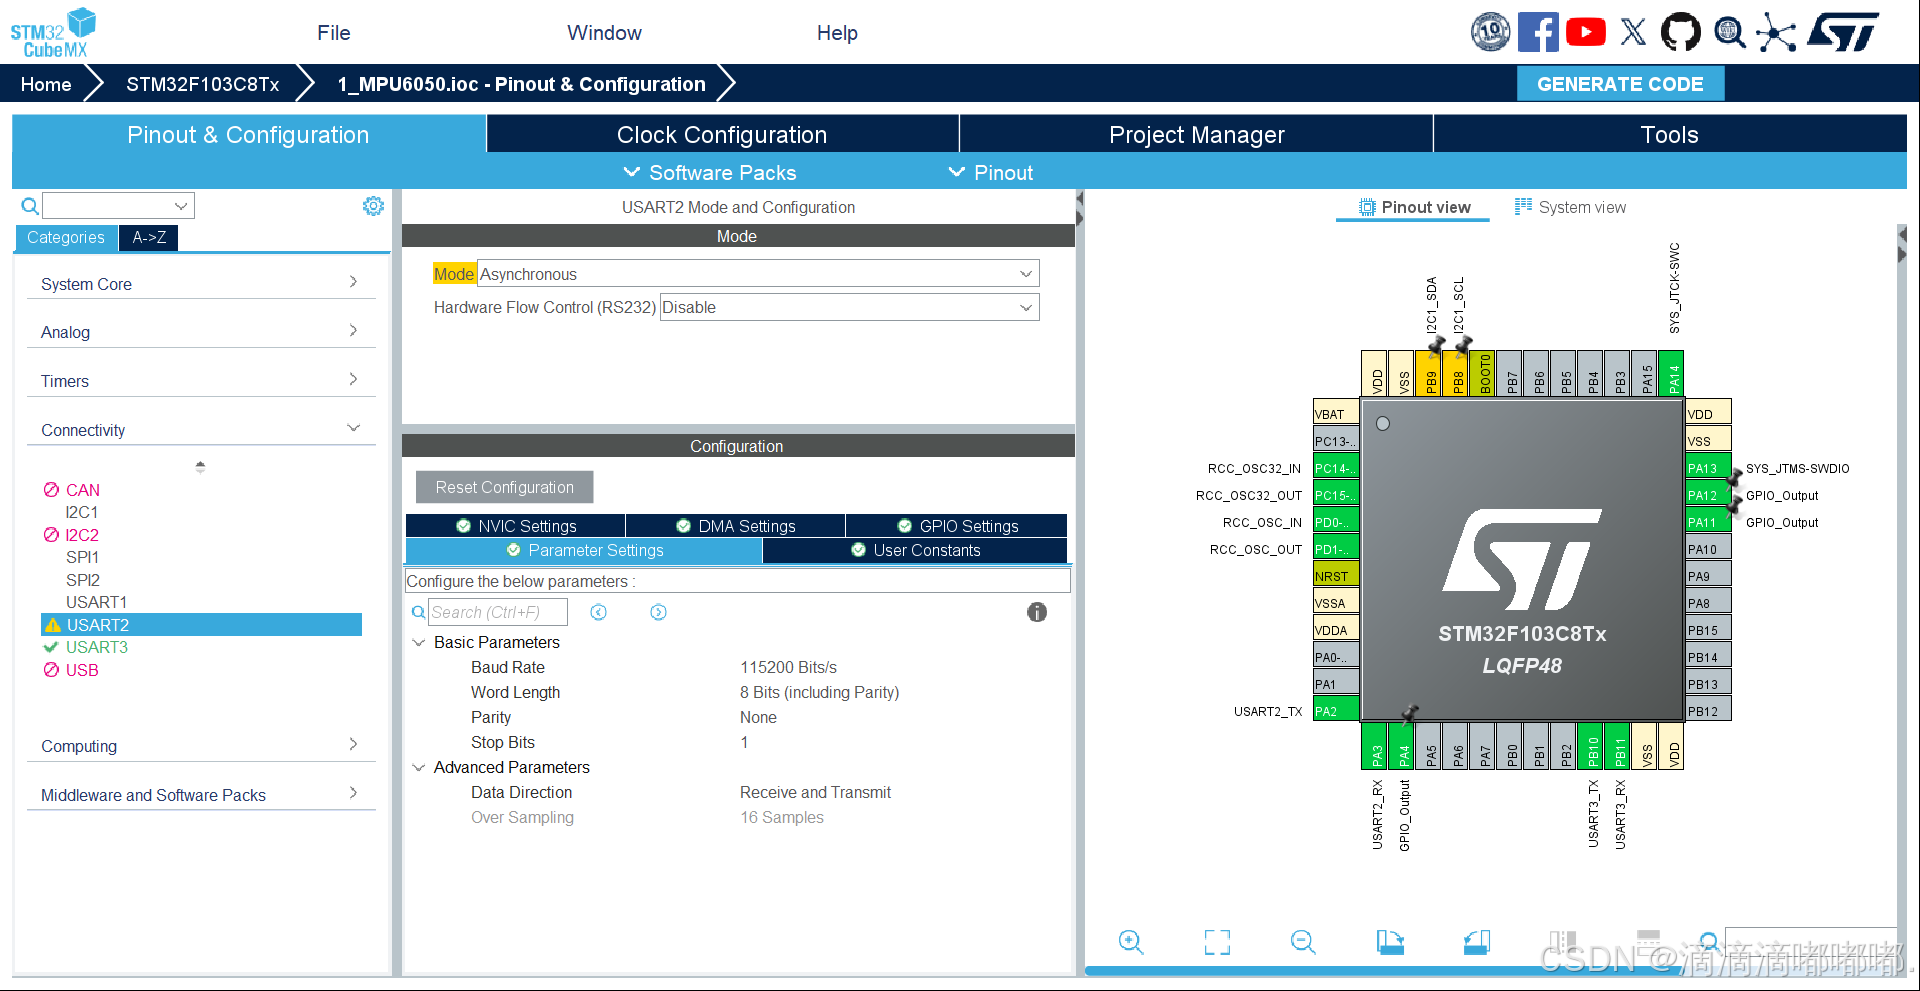The width and height of the screenshot is (1920, 991).
Task: Click the parameter info icon
Action: (1037, 612)
